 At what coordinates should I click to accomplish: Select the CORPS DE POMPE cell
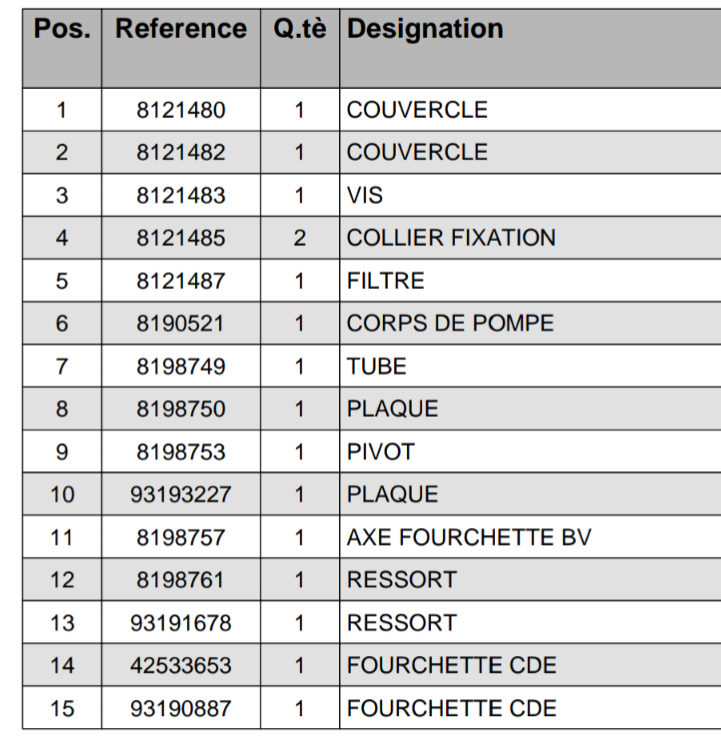point(450,324)
